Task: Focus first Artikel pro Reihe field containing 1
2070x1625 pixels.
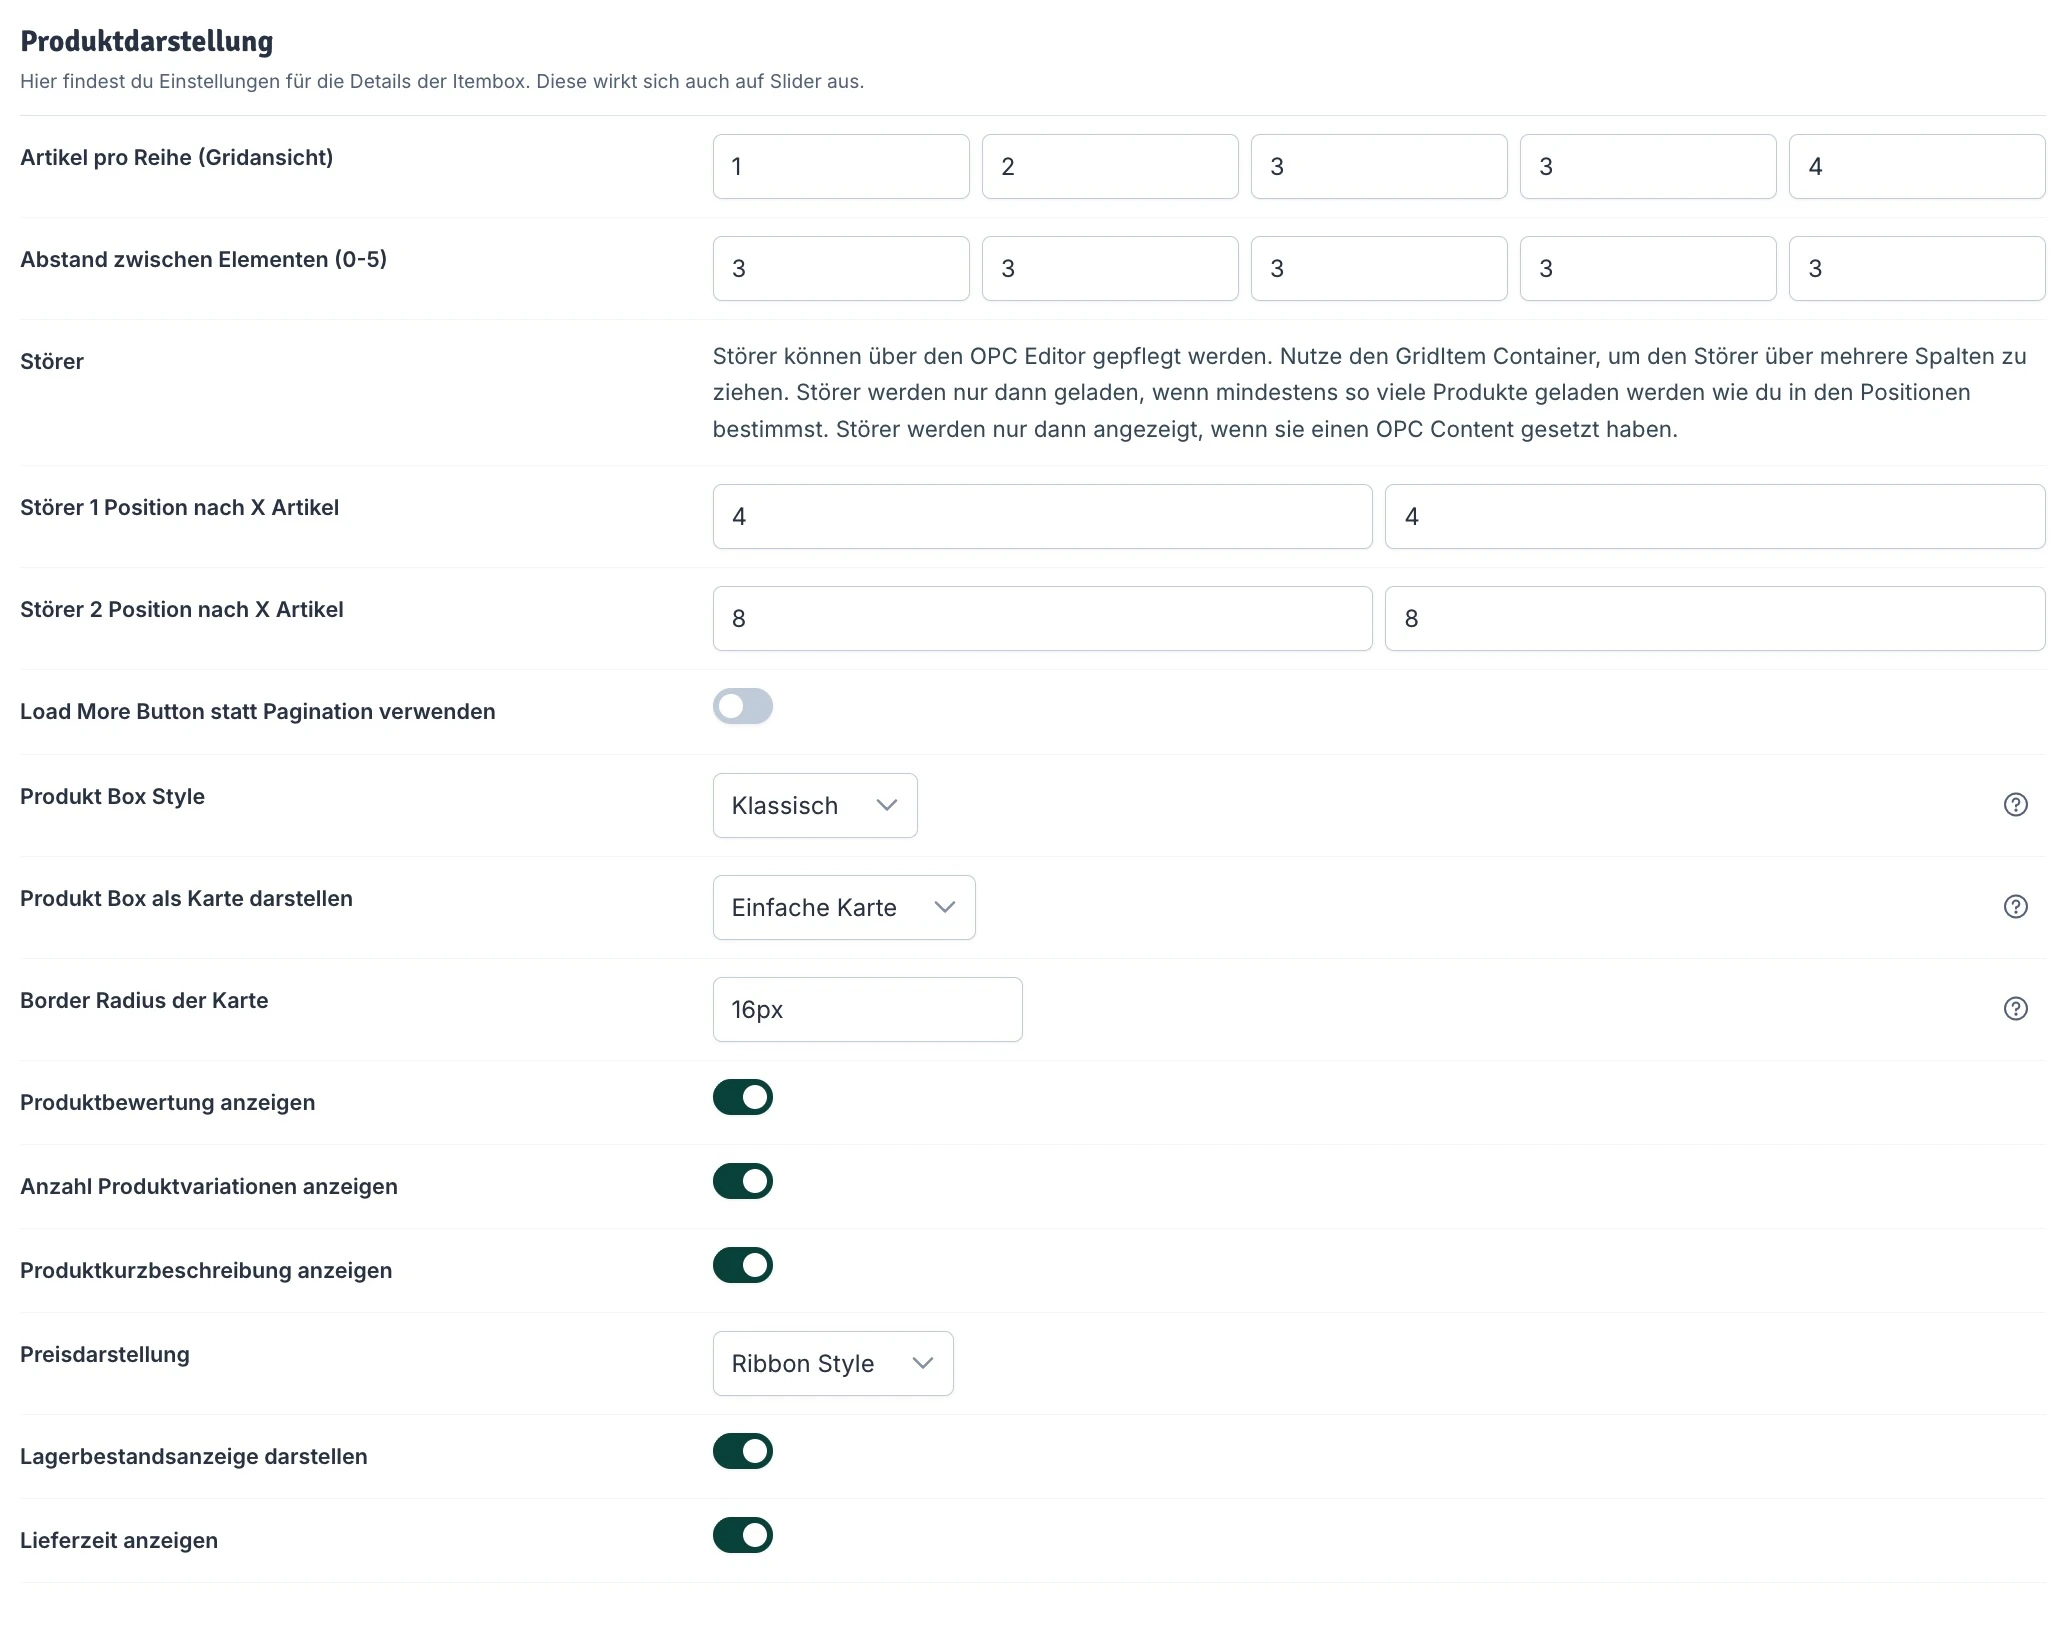Action: [x=840, y=167]
